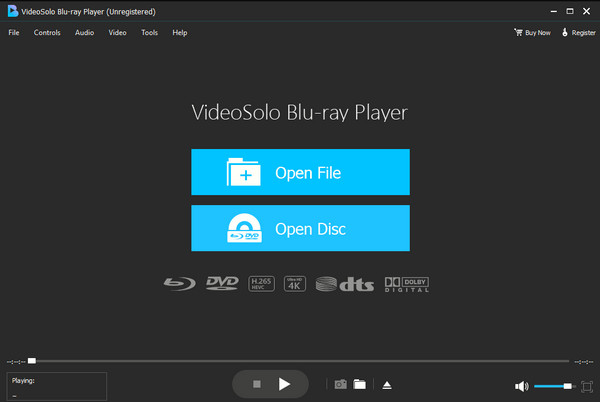Enter full screen with the fullscreen icon
This screenshot has height=402, width=600.
[x=587, y=387]
